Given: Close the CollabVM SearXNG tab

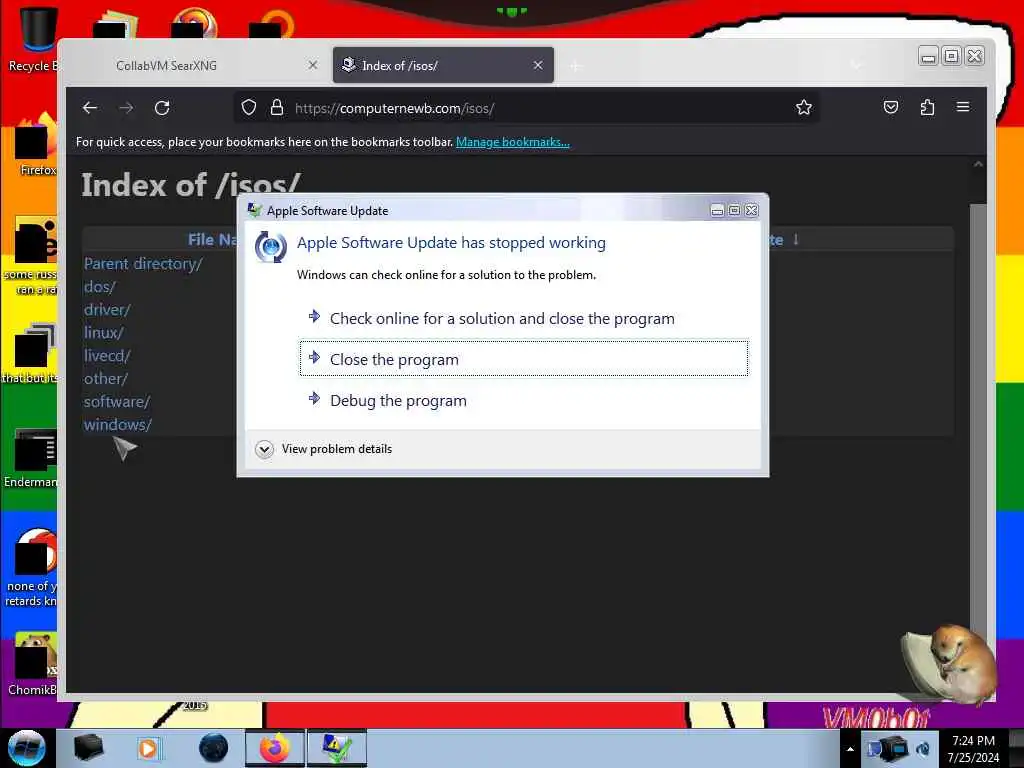Looking at the screenshot, I should click(313, 65).
